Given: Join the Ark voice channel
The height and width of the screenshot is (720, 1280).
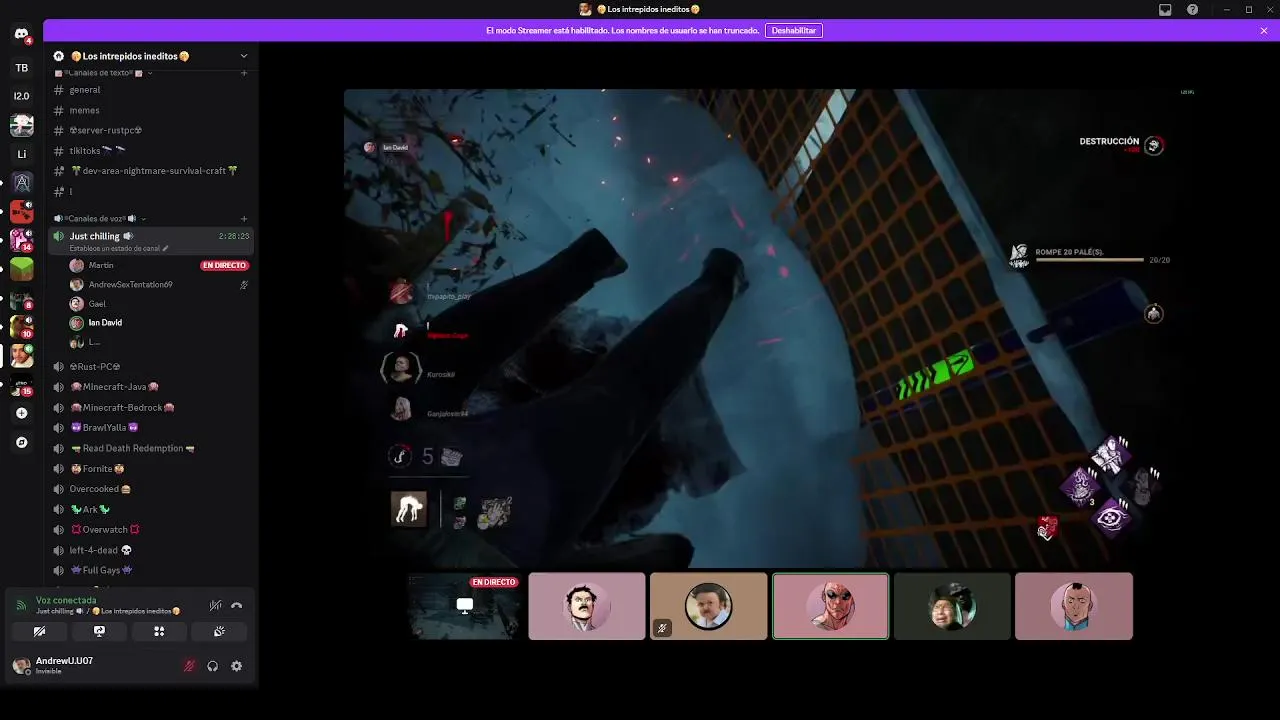Looking at the screenshot, I should 150,510.
